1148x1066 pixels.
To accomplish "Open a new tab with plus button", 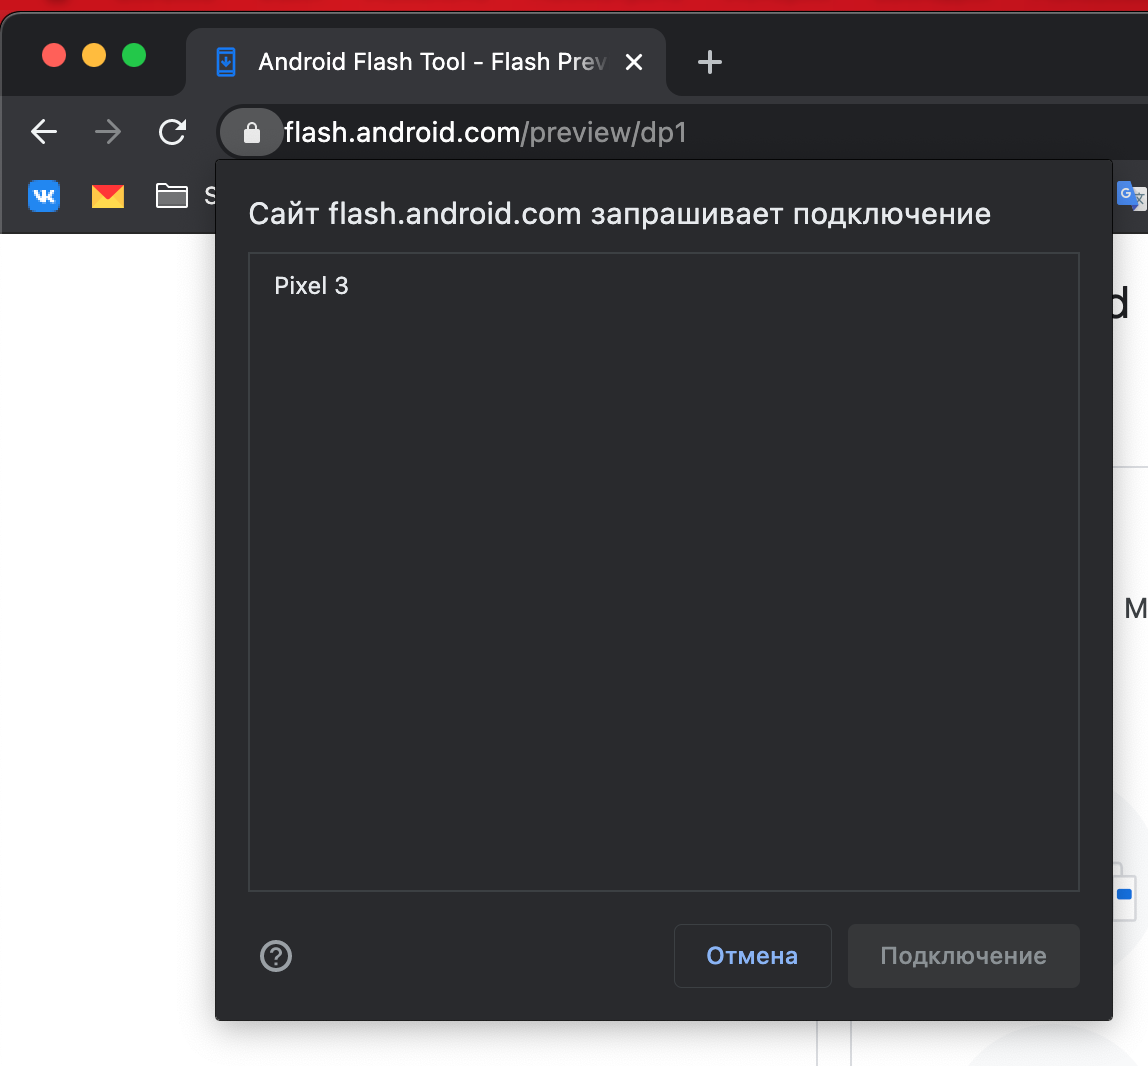I will [x=709, y=62].
